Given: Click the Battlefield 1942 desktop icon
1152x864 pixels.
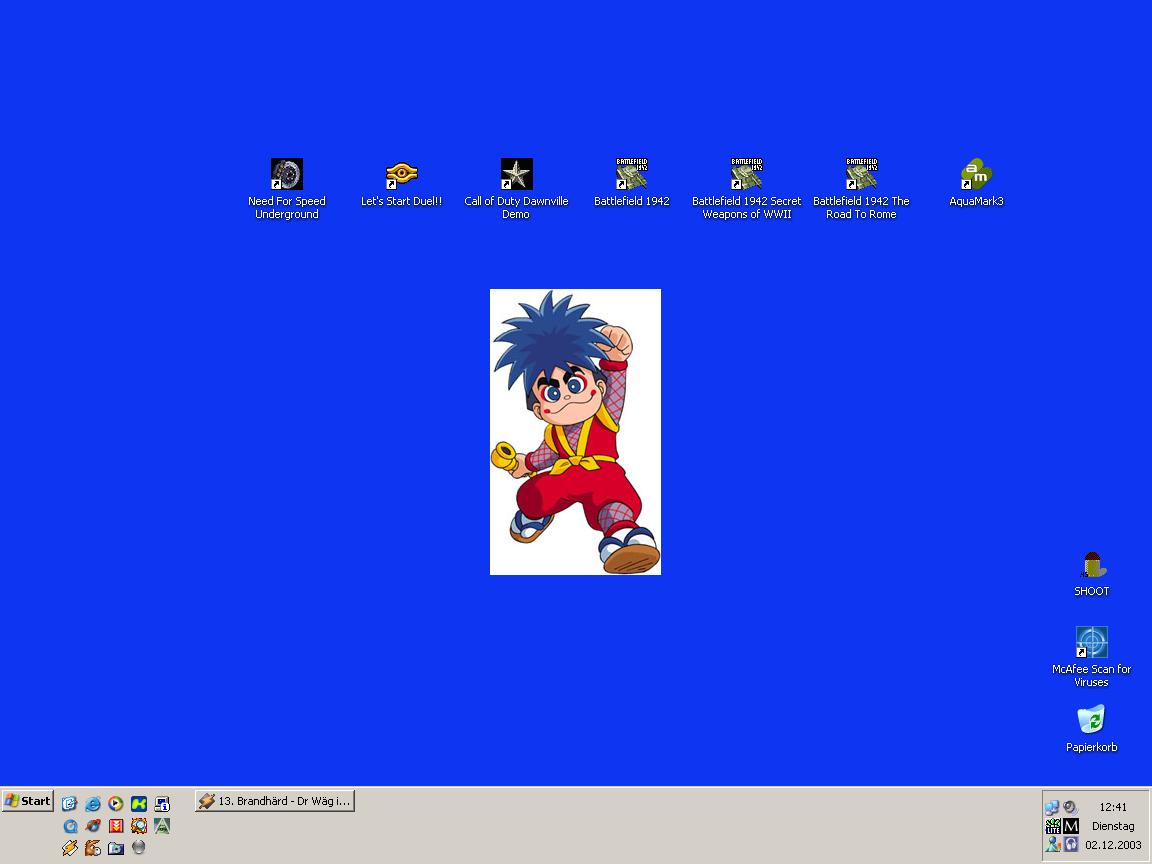Looking at the screenshot, I should 631,184.
